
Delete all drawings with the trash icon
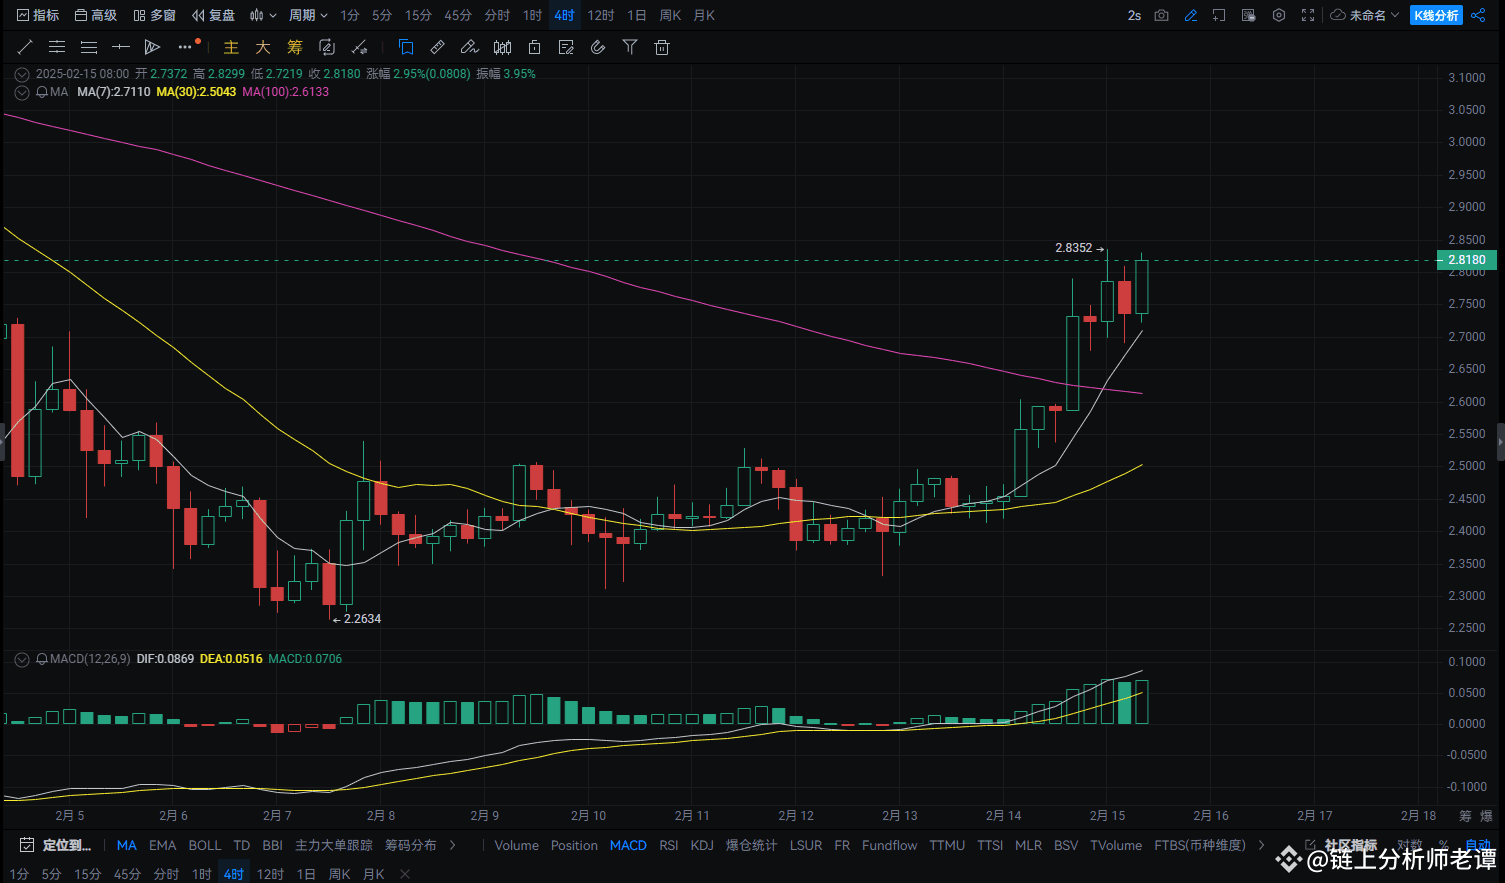661,47
